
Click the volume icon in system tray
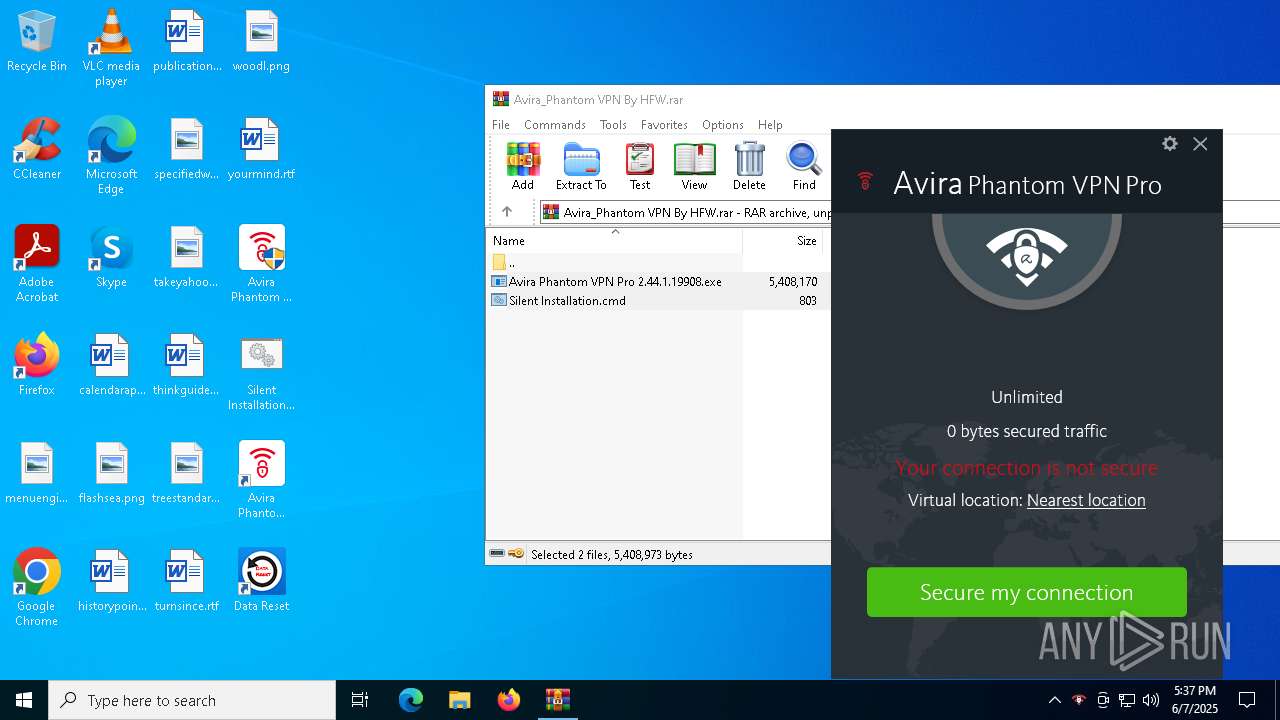(x=1151, y=700)
